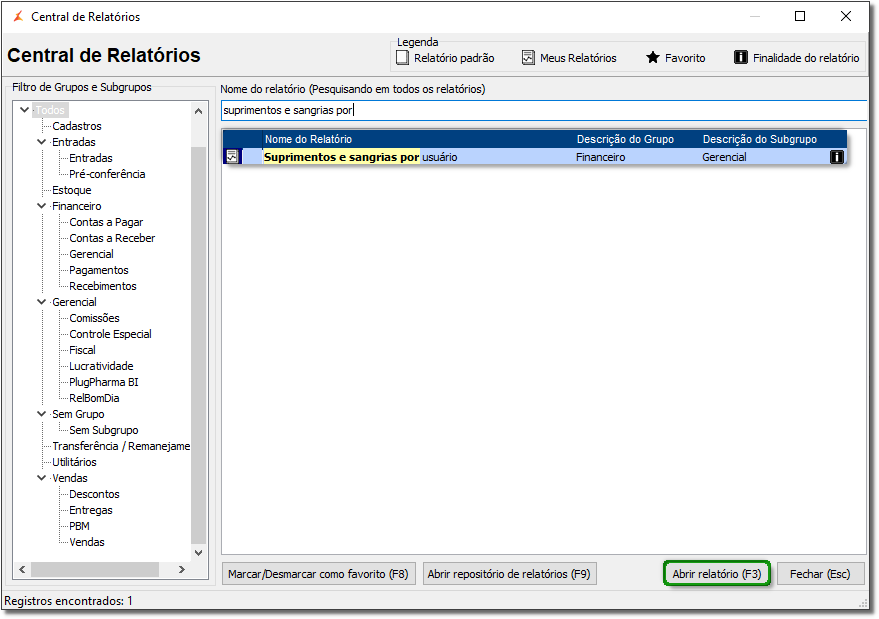Select the Suprimentos e sangrias por usuário row
This screenshot has width=879, height=619.
534,157
